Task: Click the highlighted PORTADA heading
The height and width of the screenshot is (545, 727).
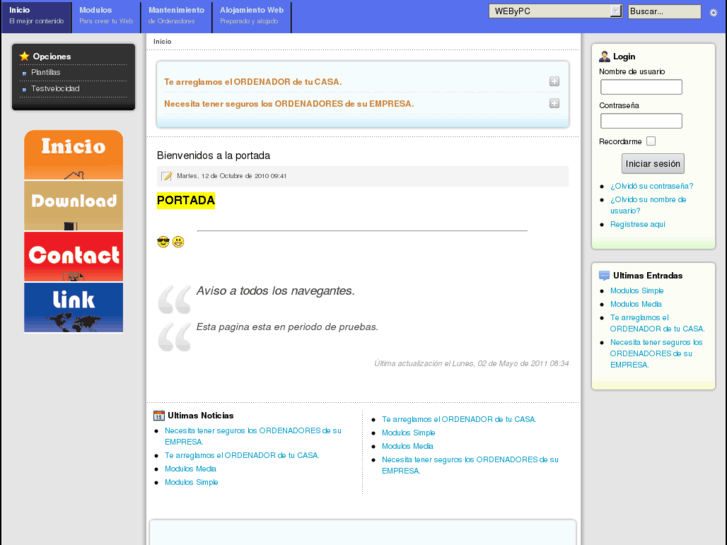Action: pyautogui.click(x=186, y=200)
